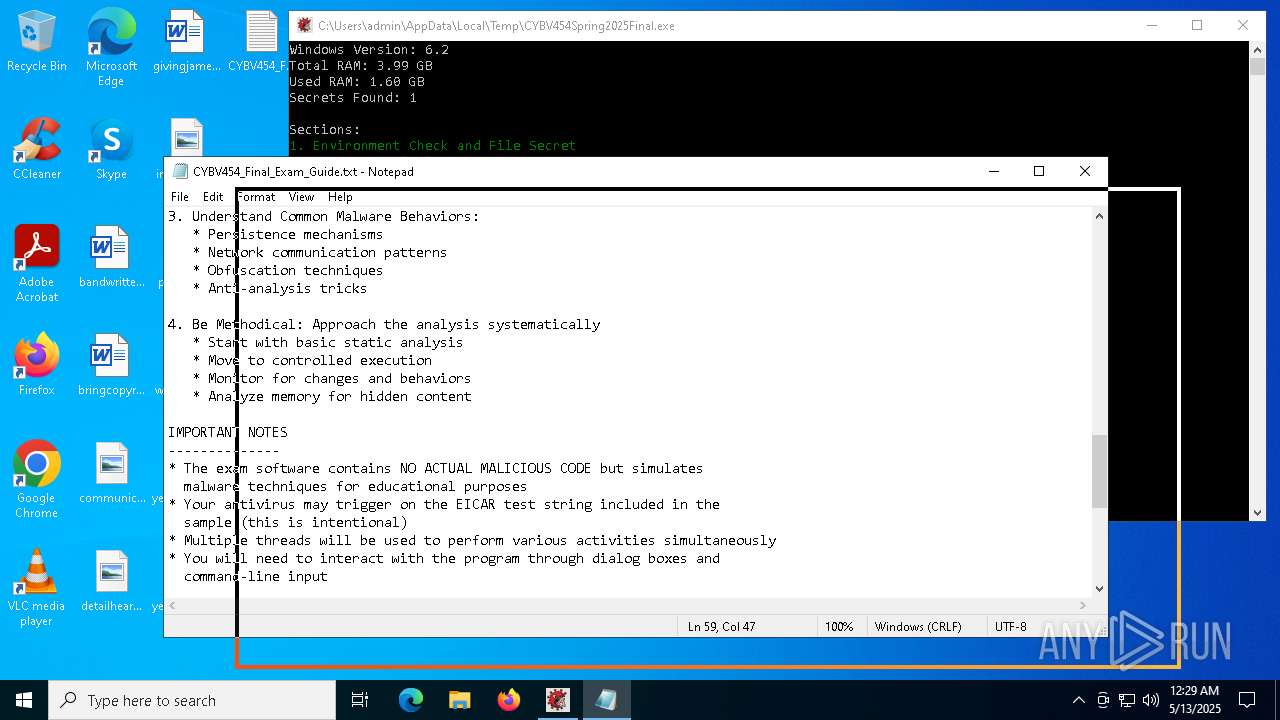Open the notification center icon
Image resolution: width=1280 pixels, height=720 pixels.
click(x=1247, y=700)
